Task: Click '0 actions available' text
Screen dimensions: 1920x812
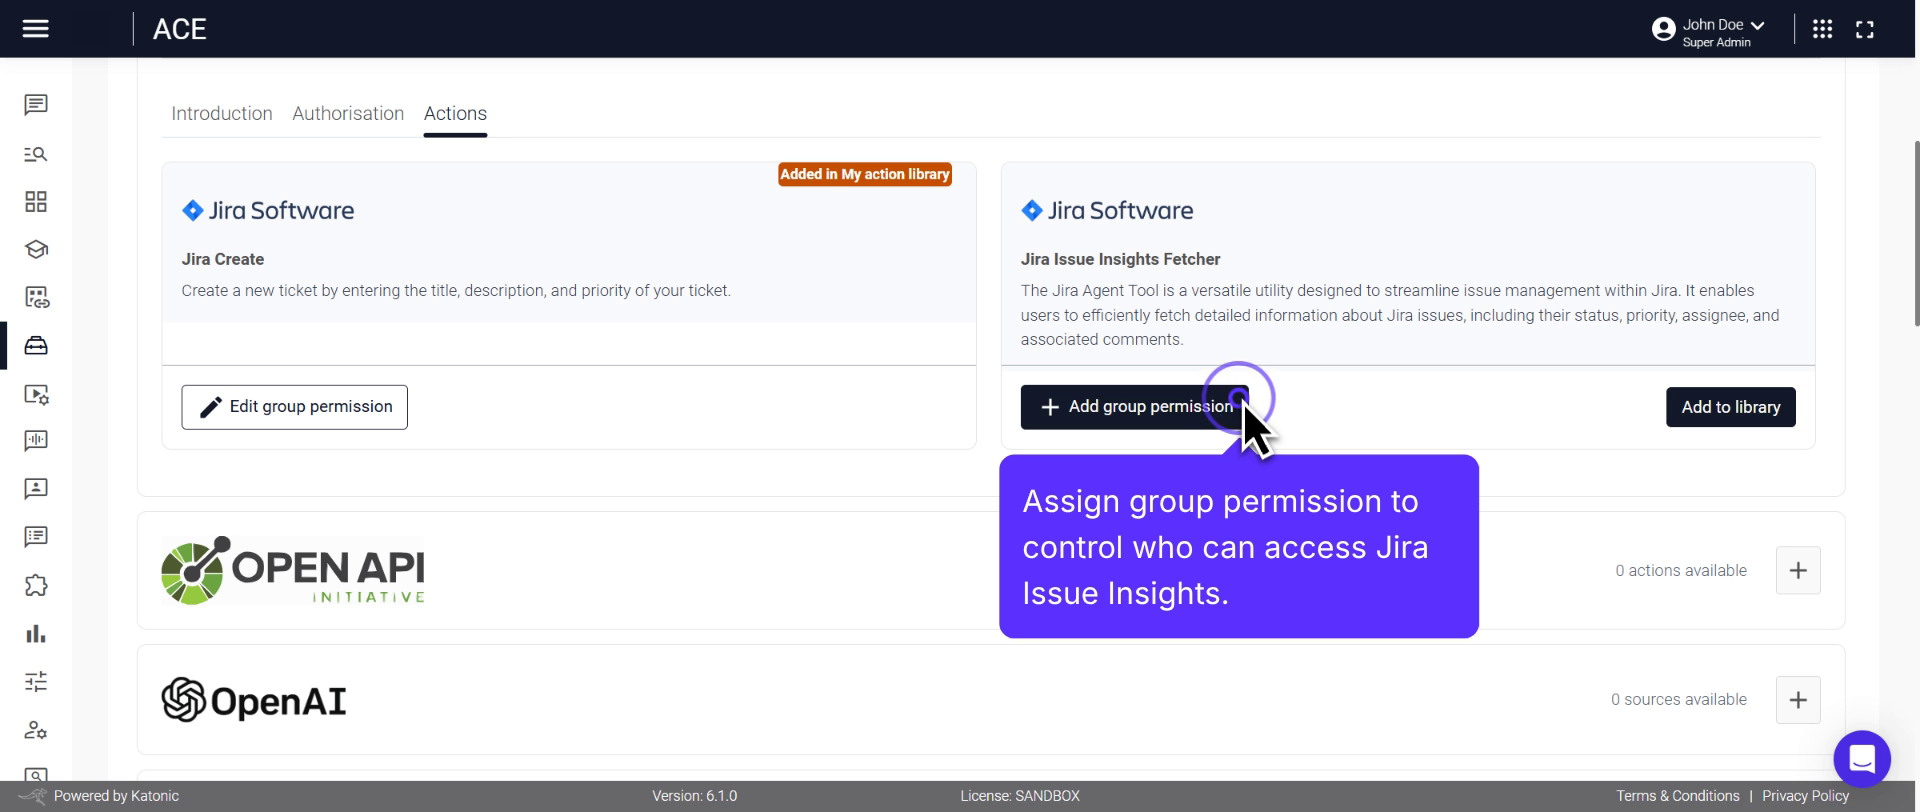Action: pyautogui.click(x=1681, y=570)
